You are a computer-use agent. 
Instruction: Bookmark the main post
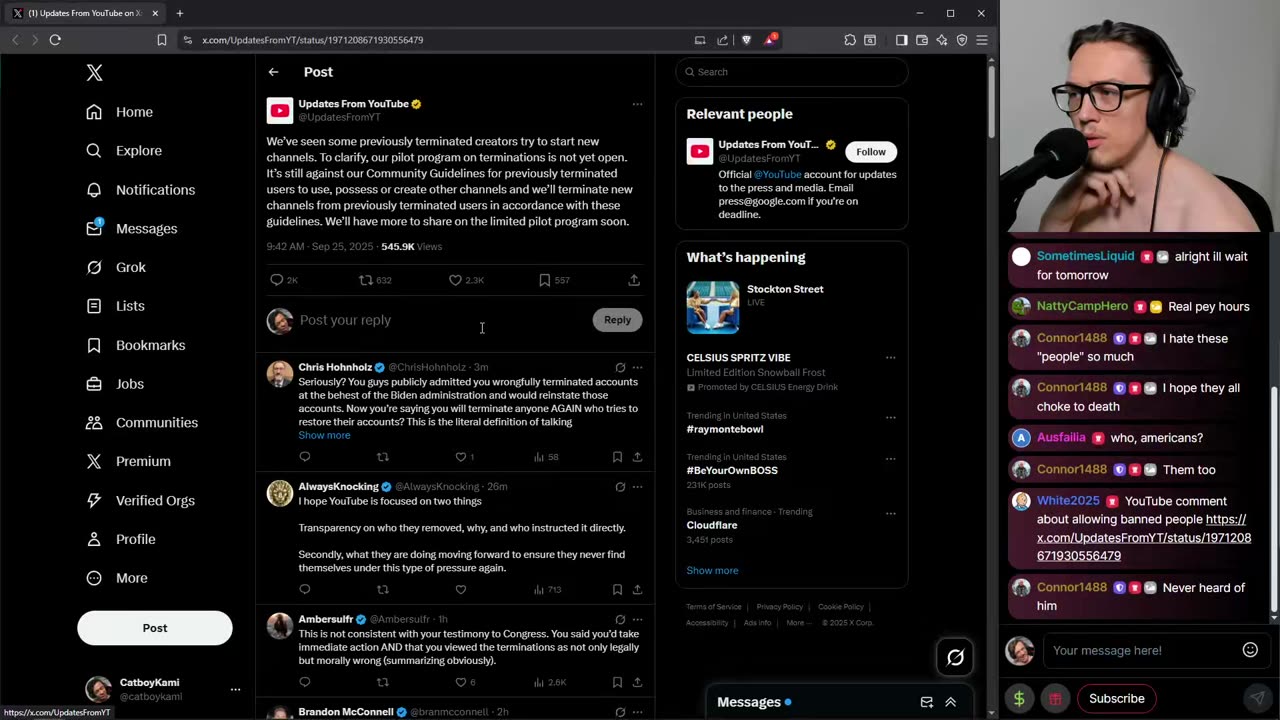point(544,280)
